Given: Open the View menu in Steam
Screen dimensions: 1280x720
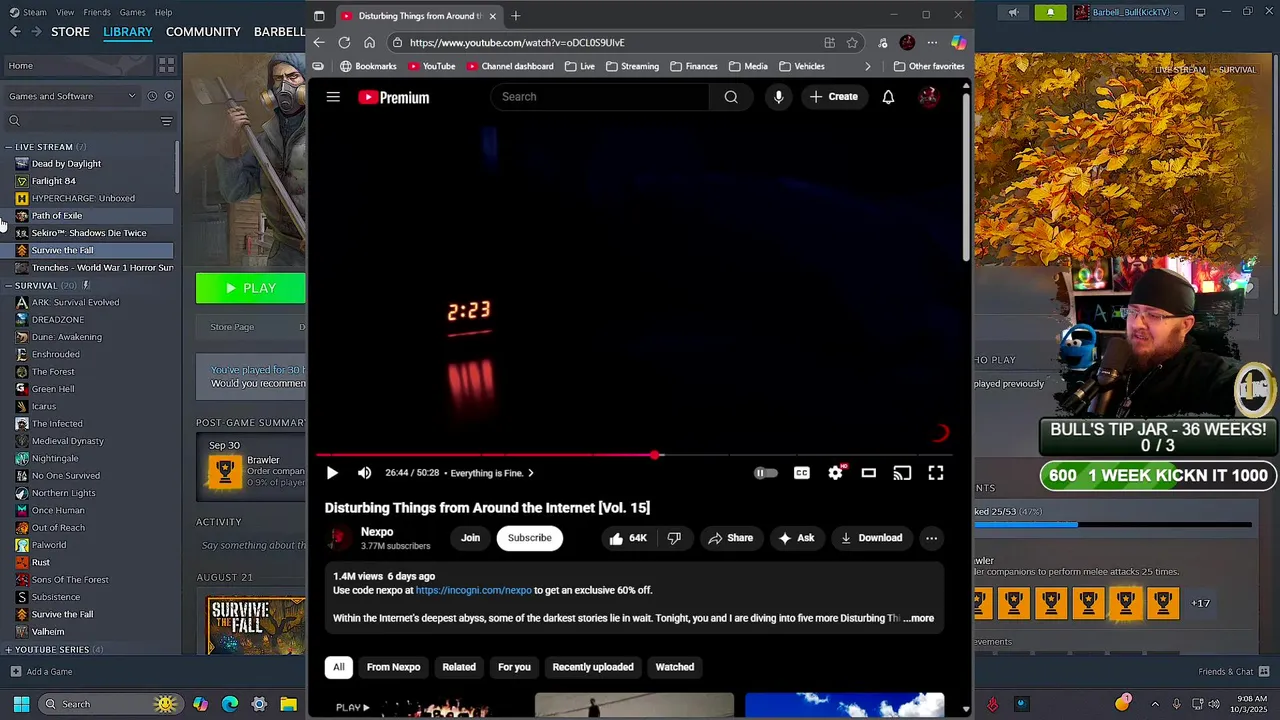Looking at the screenshot, I should click(65, 12).
